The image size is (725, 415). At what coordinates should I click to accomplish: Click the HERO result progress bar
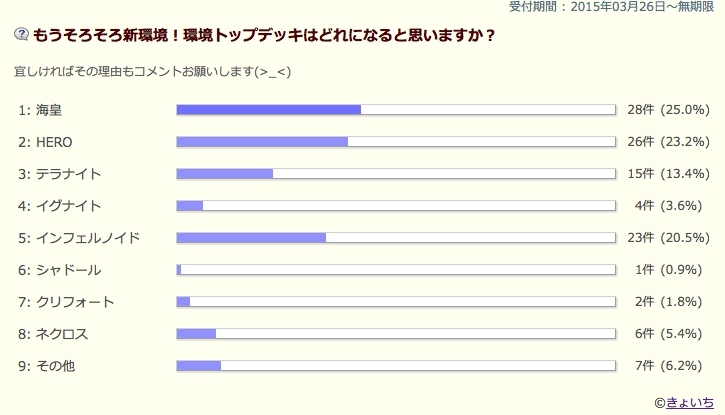(x=395, y=141)
